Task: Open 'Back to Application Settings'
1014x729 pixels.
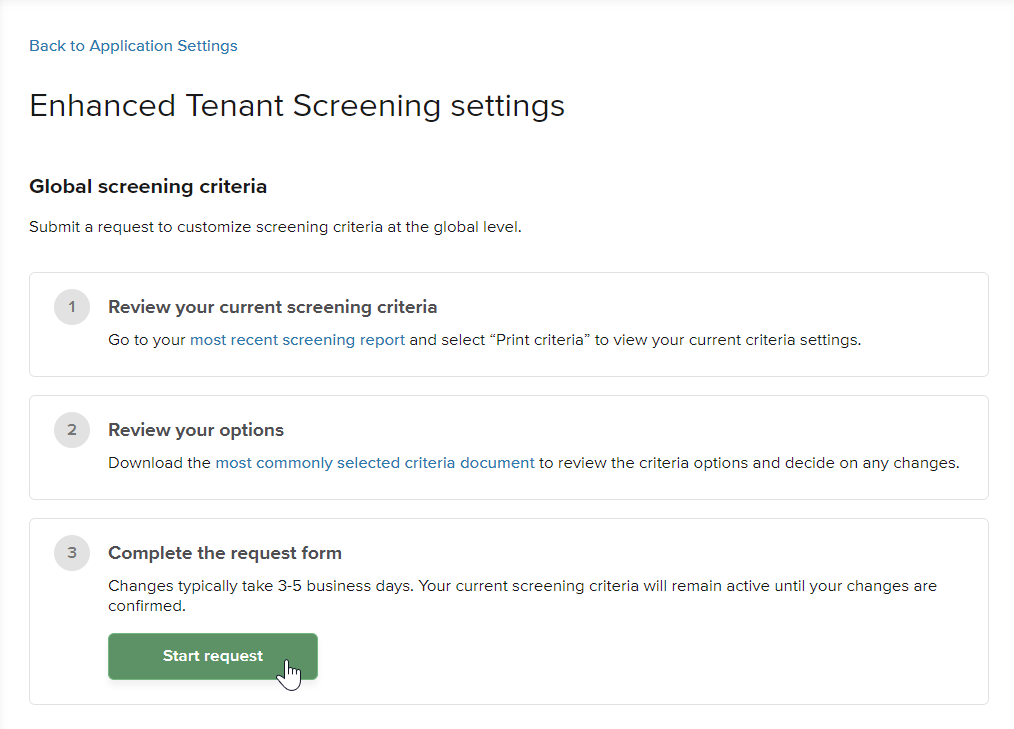Action: coord(133,45)
